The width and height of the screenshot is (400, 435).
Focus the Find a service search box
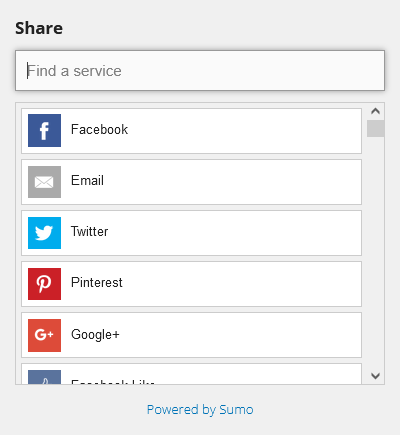pyautogui.click(x=200, y=70)
